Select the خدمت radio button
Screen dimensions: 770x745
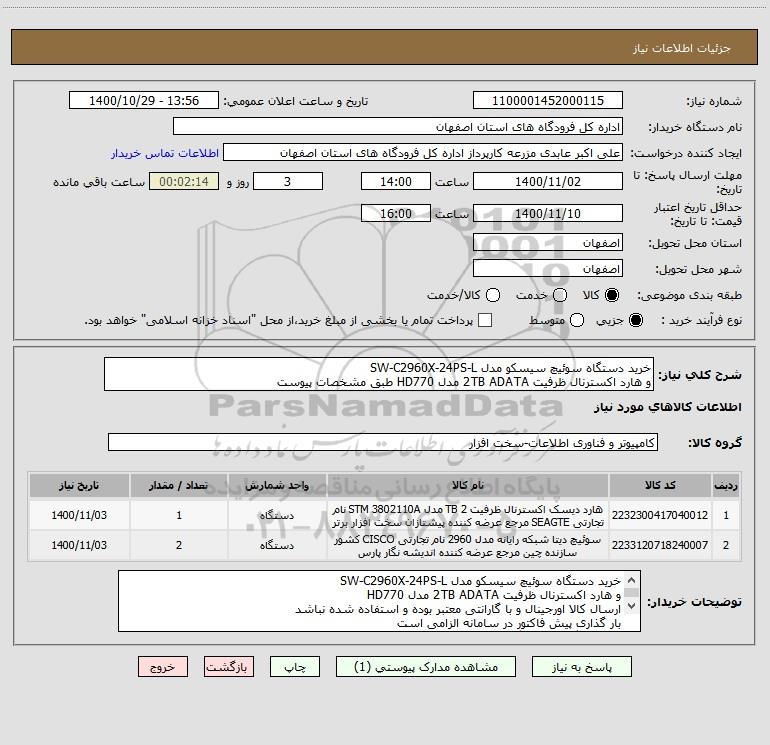coord(560,295)
